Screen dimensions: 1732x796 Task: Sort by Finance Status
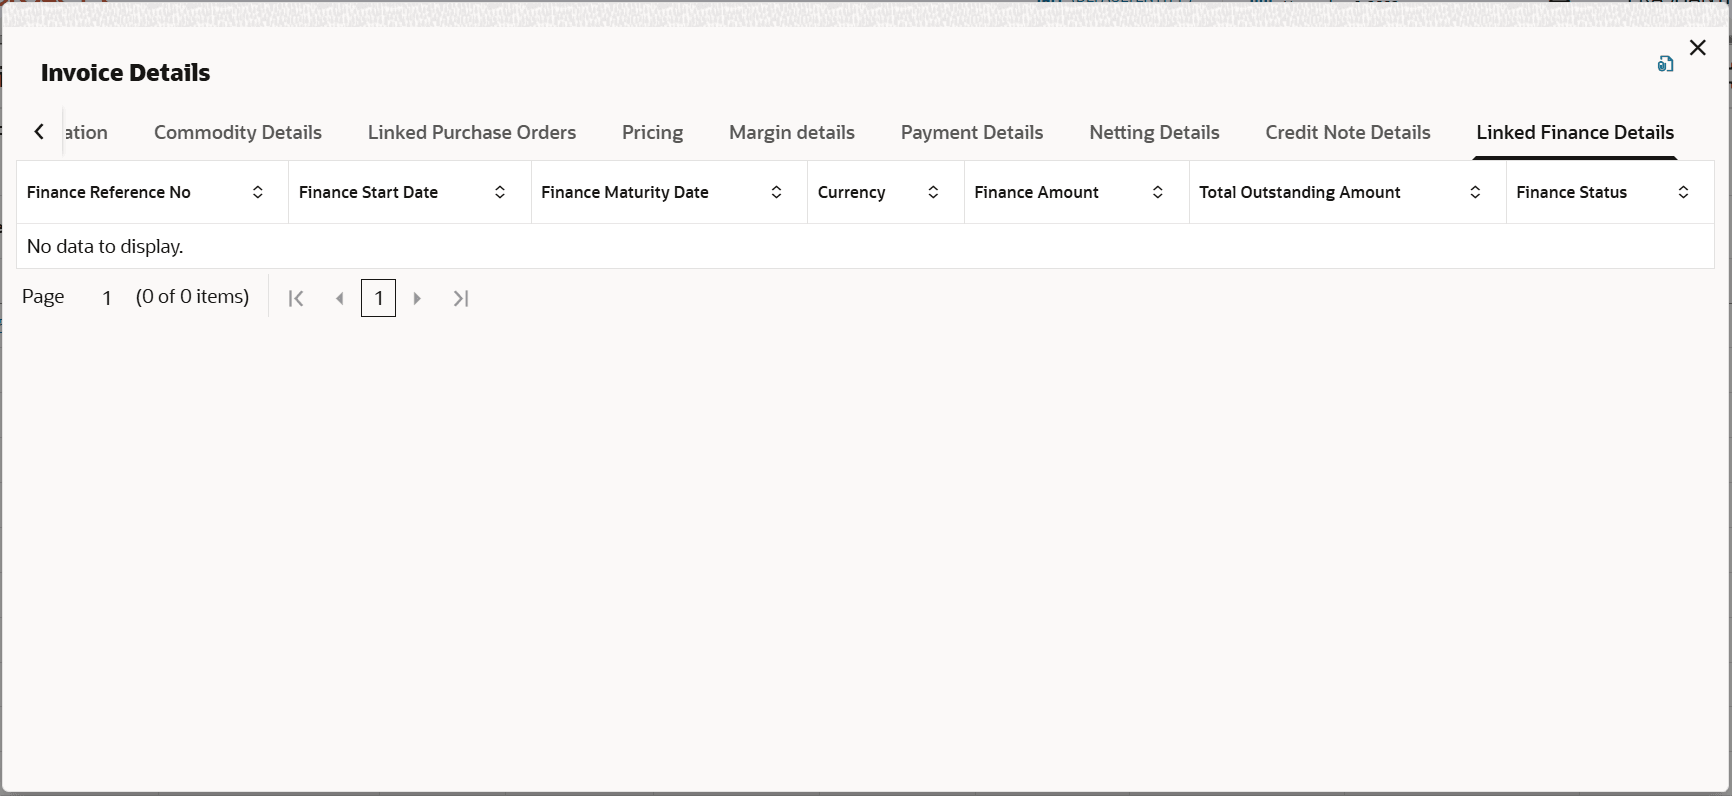[x=1684, y=192]
